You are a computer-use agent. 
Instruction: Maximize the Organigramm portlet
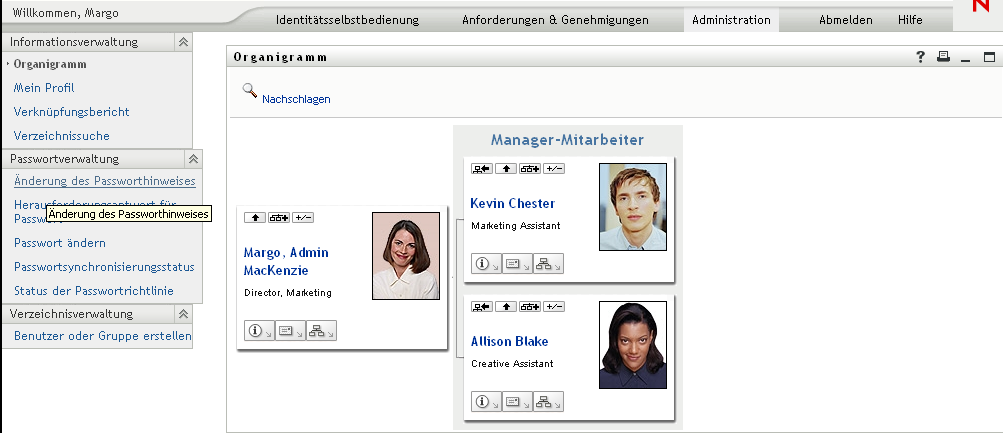point(989,57)
